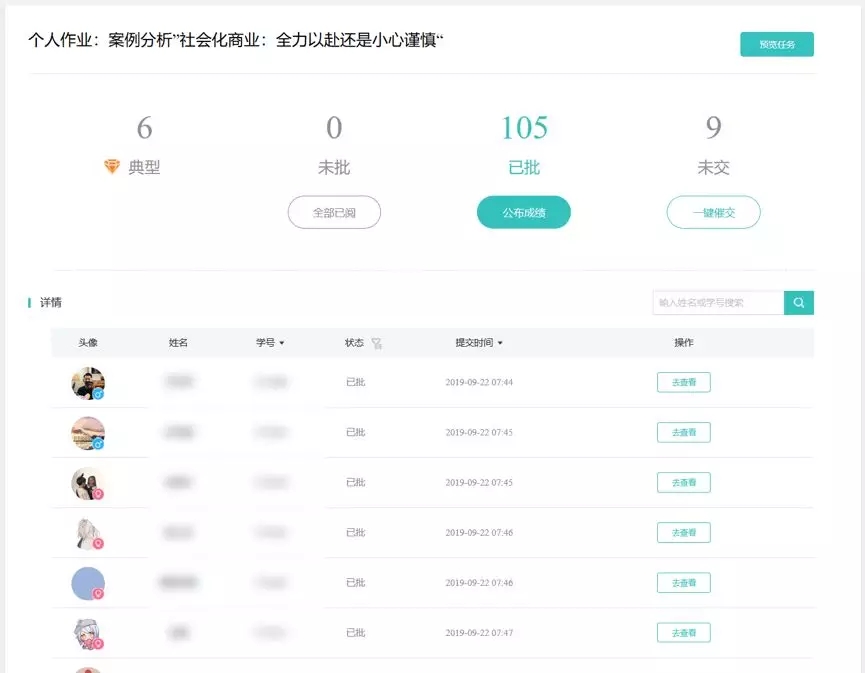The width and height of the screenshot is (865, 673).
Task: Click 去查看 for the 07:47 submission
Action: pos(683,632)
